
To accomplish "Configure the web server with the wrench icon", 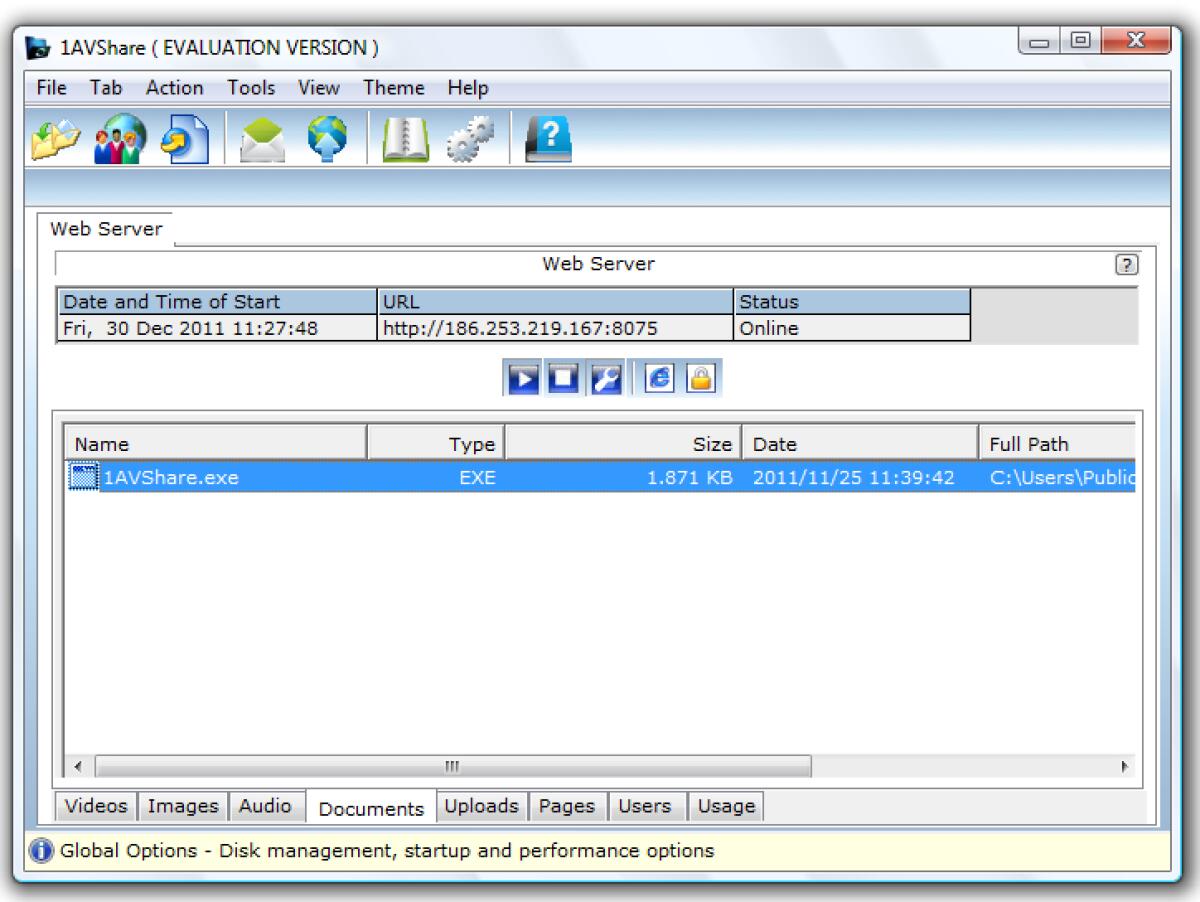I will [x=605, y=377].
